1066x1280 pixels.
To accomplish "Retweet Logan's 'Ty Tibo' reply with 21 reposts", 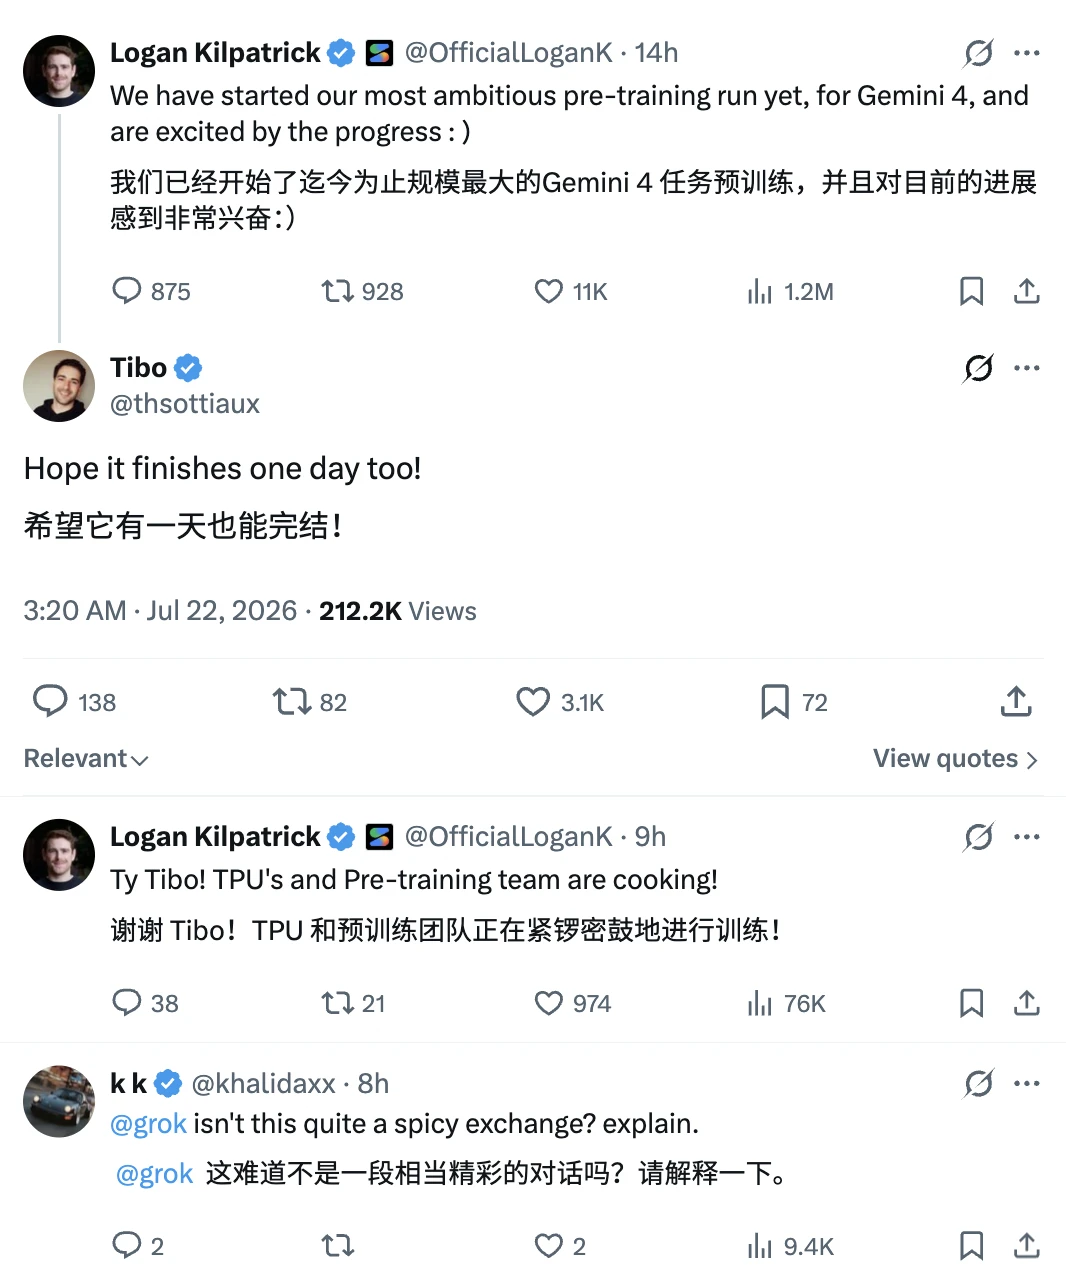I will tap(337, 1003).
